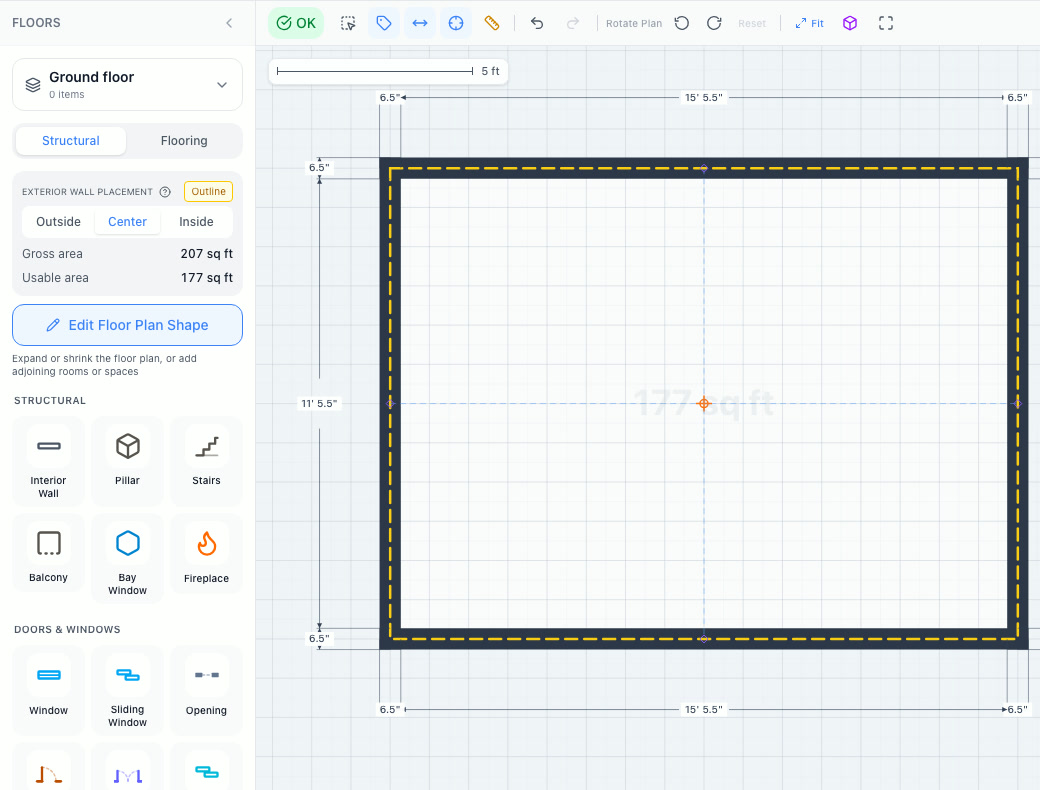The image size is (1040, 790).
Task: Select the top wall midpoint handle
Action: pos(704,168)
